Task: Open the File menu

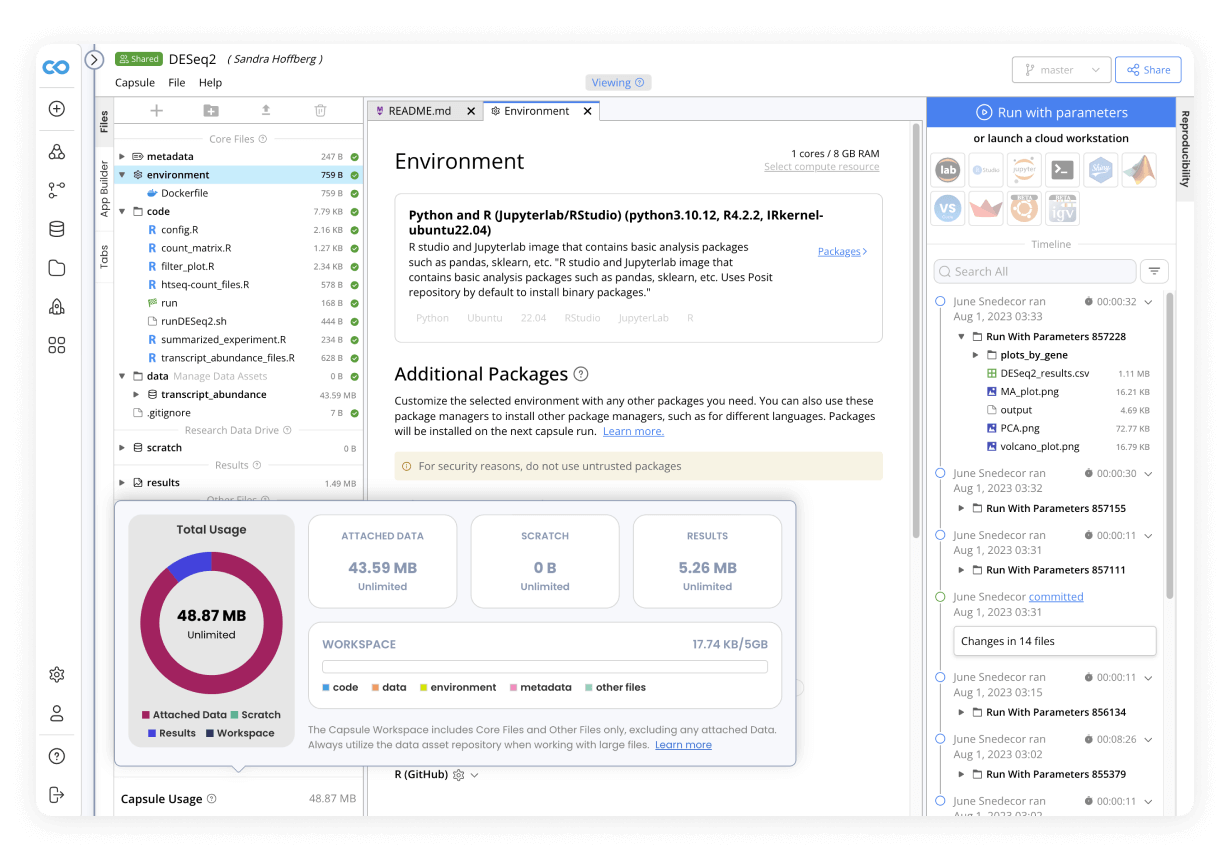Action: coord(176,82)
